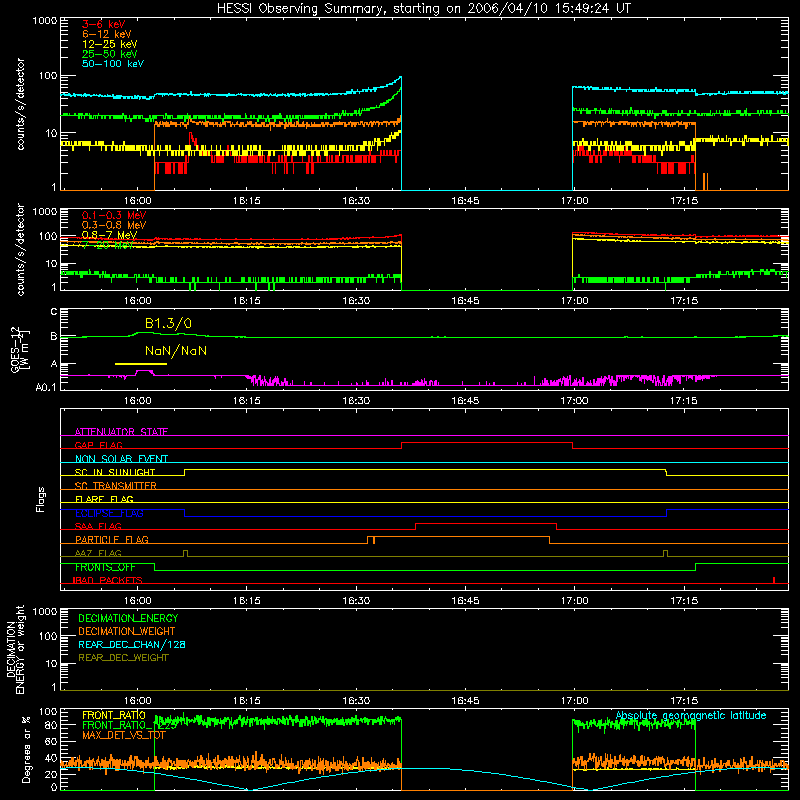The image size is (800, 800).
Task: Click the GOES-12 axis title
Action: coord(20,349)
